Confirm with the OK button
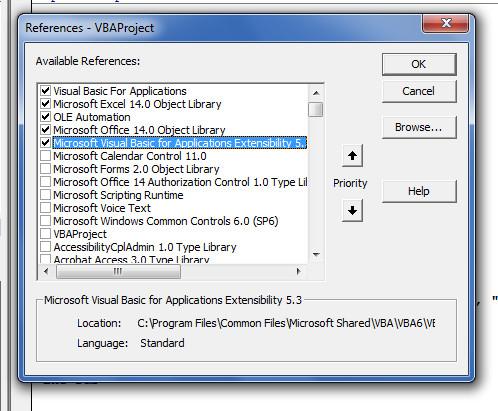 (419, 64)
